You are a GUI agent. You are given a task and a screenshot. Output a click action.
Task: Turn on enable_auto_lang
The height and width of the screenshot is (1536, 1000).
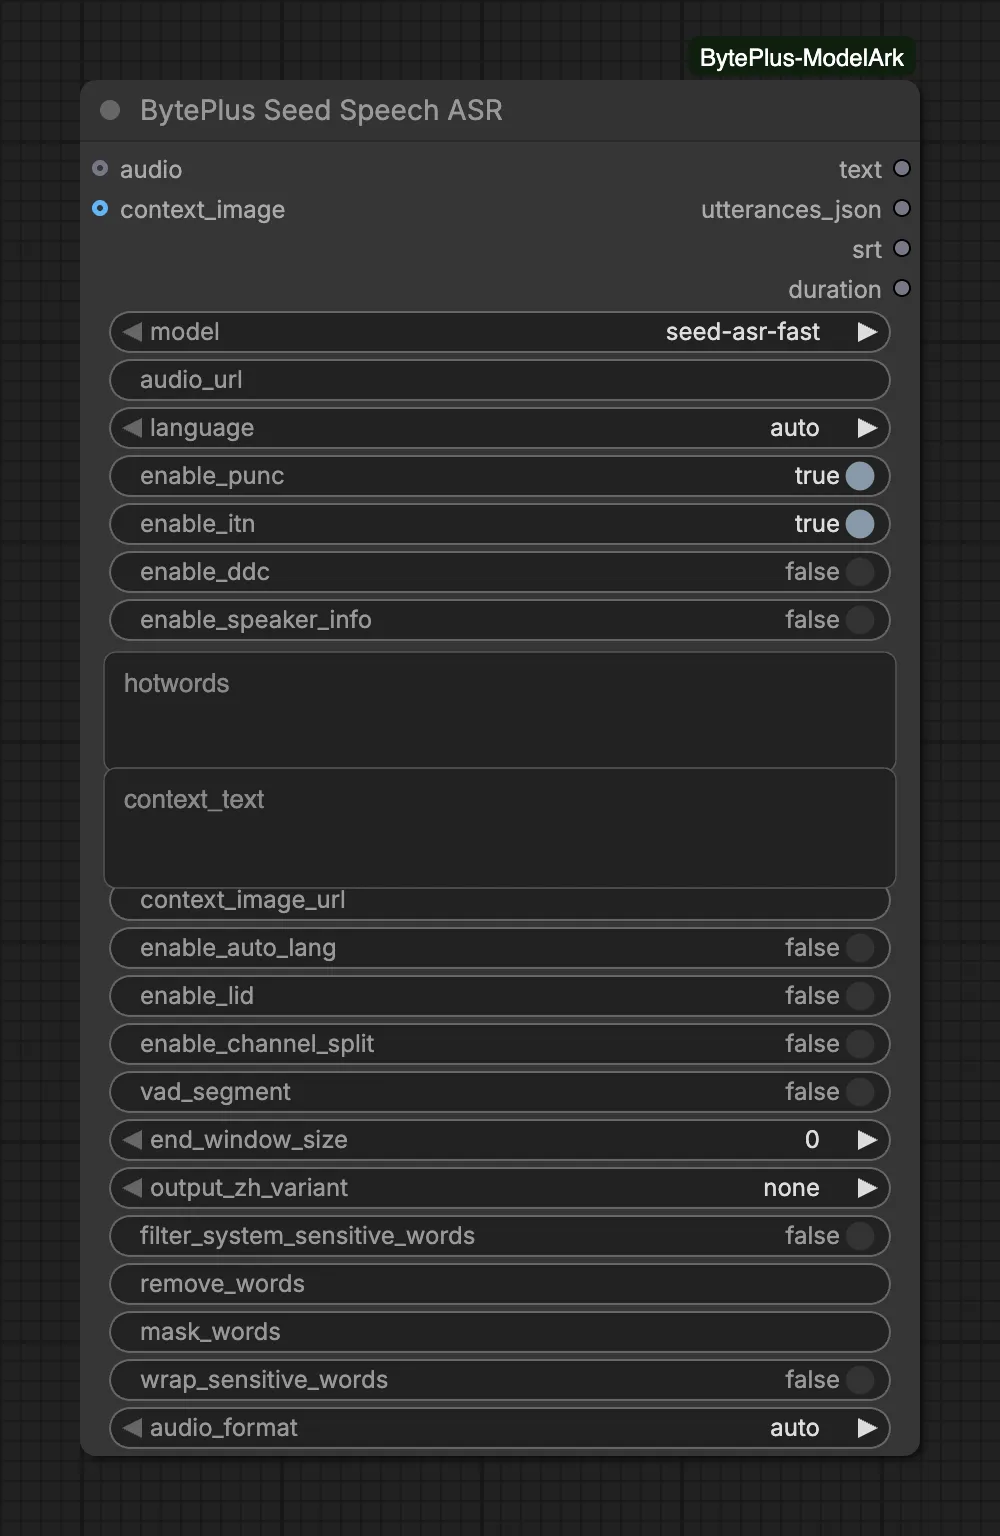(860, 948)
